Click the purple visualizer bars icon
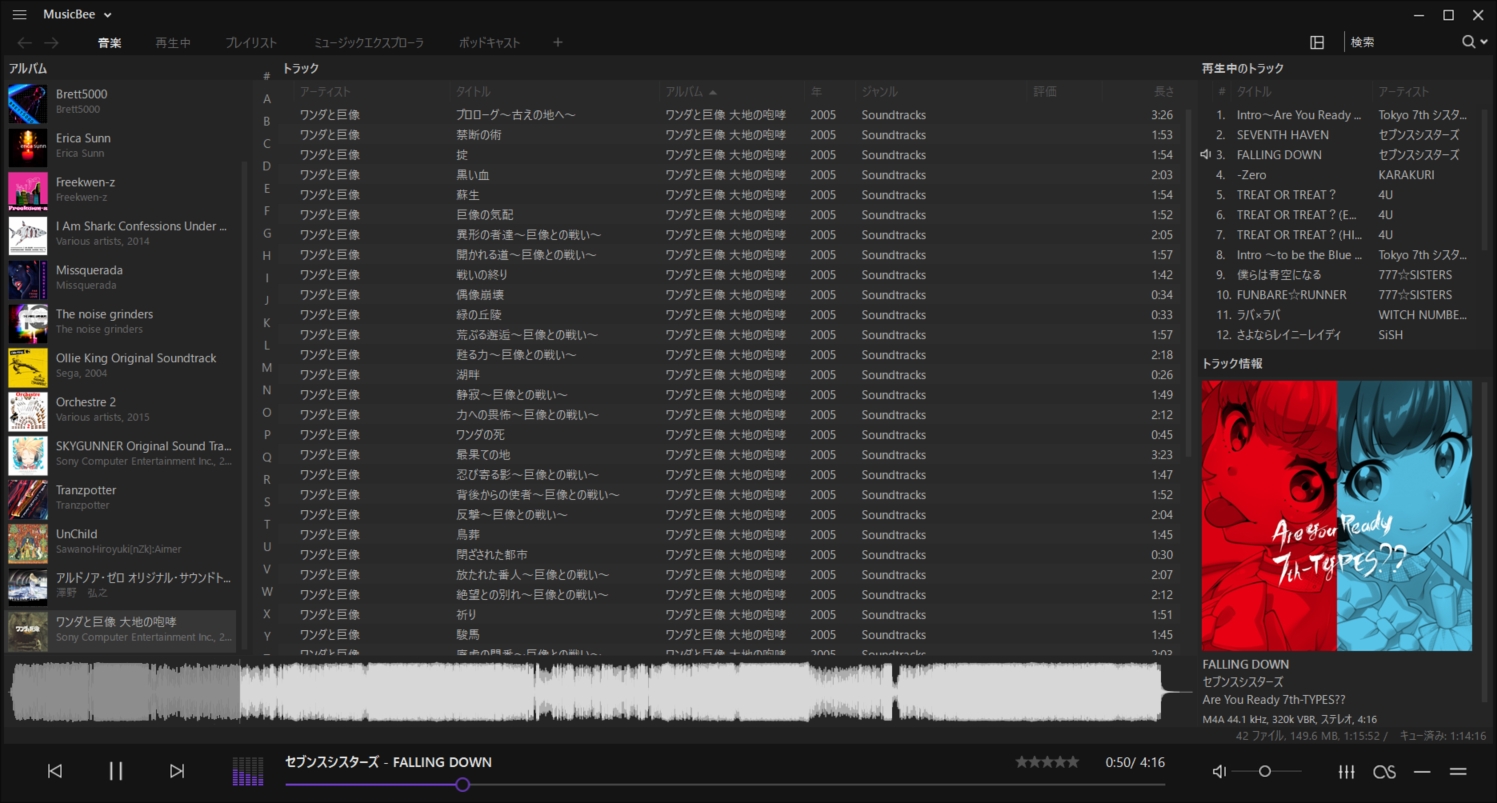This screenshot has width=1497, height=803. pyautogui.click(x=248, y=771)
